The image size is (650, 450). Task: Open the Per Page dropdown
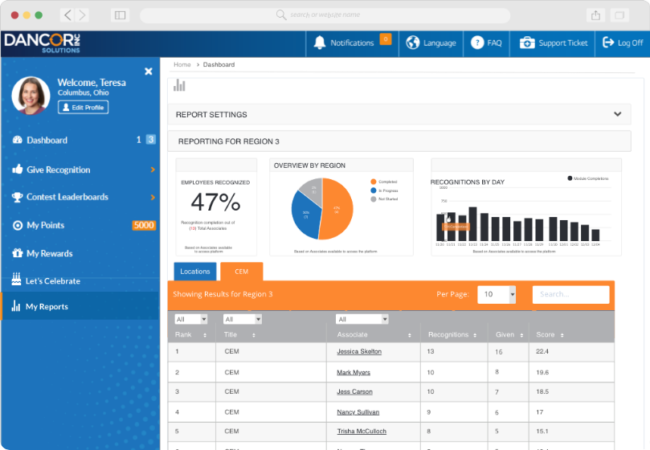pyautogui.click(x=497, y=294)
